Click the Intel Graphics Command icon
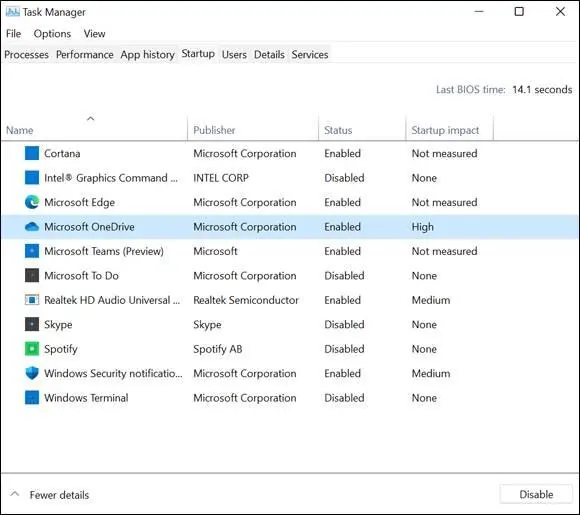The width and height of the screenshot is (580, 515). (32, 178)
